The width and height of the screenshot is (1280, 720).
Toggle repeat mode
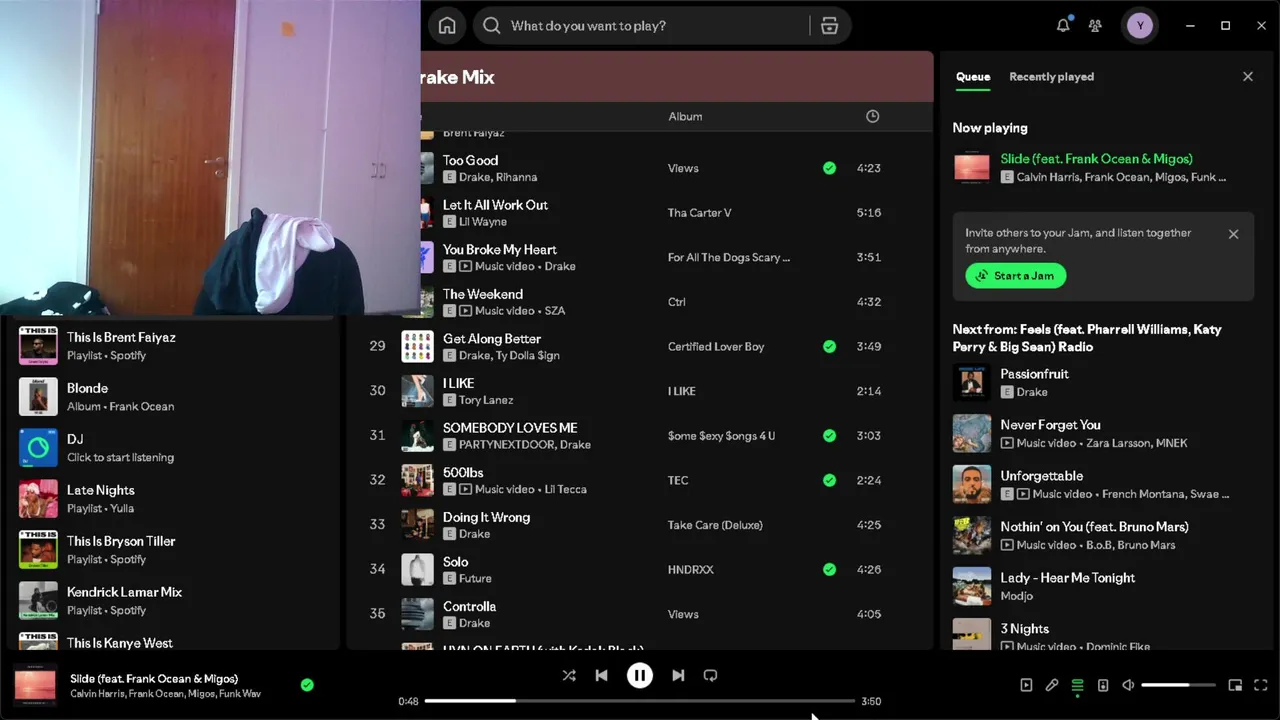pyautogui.click(x=710, y=675)
